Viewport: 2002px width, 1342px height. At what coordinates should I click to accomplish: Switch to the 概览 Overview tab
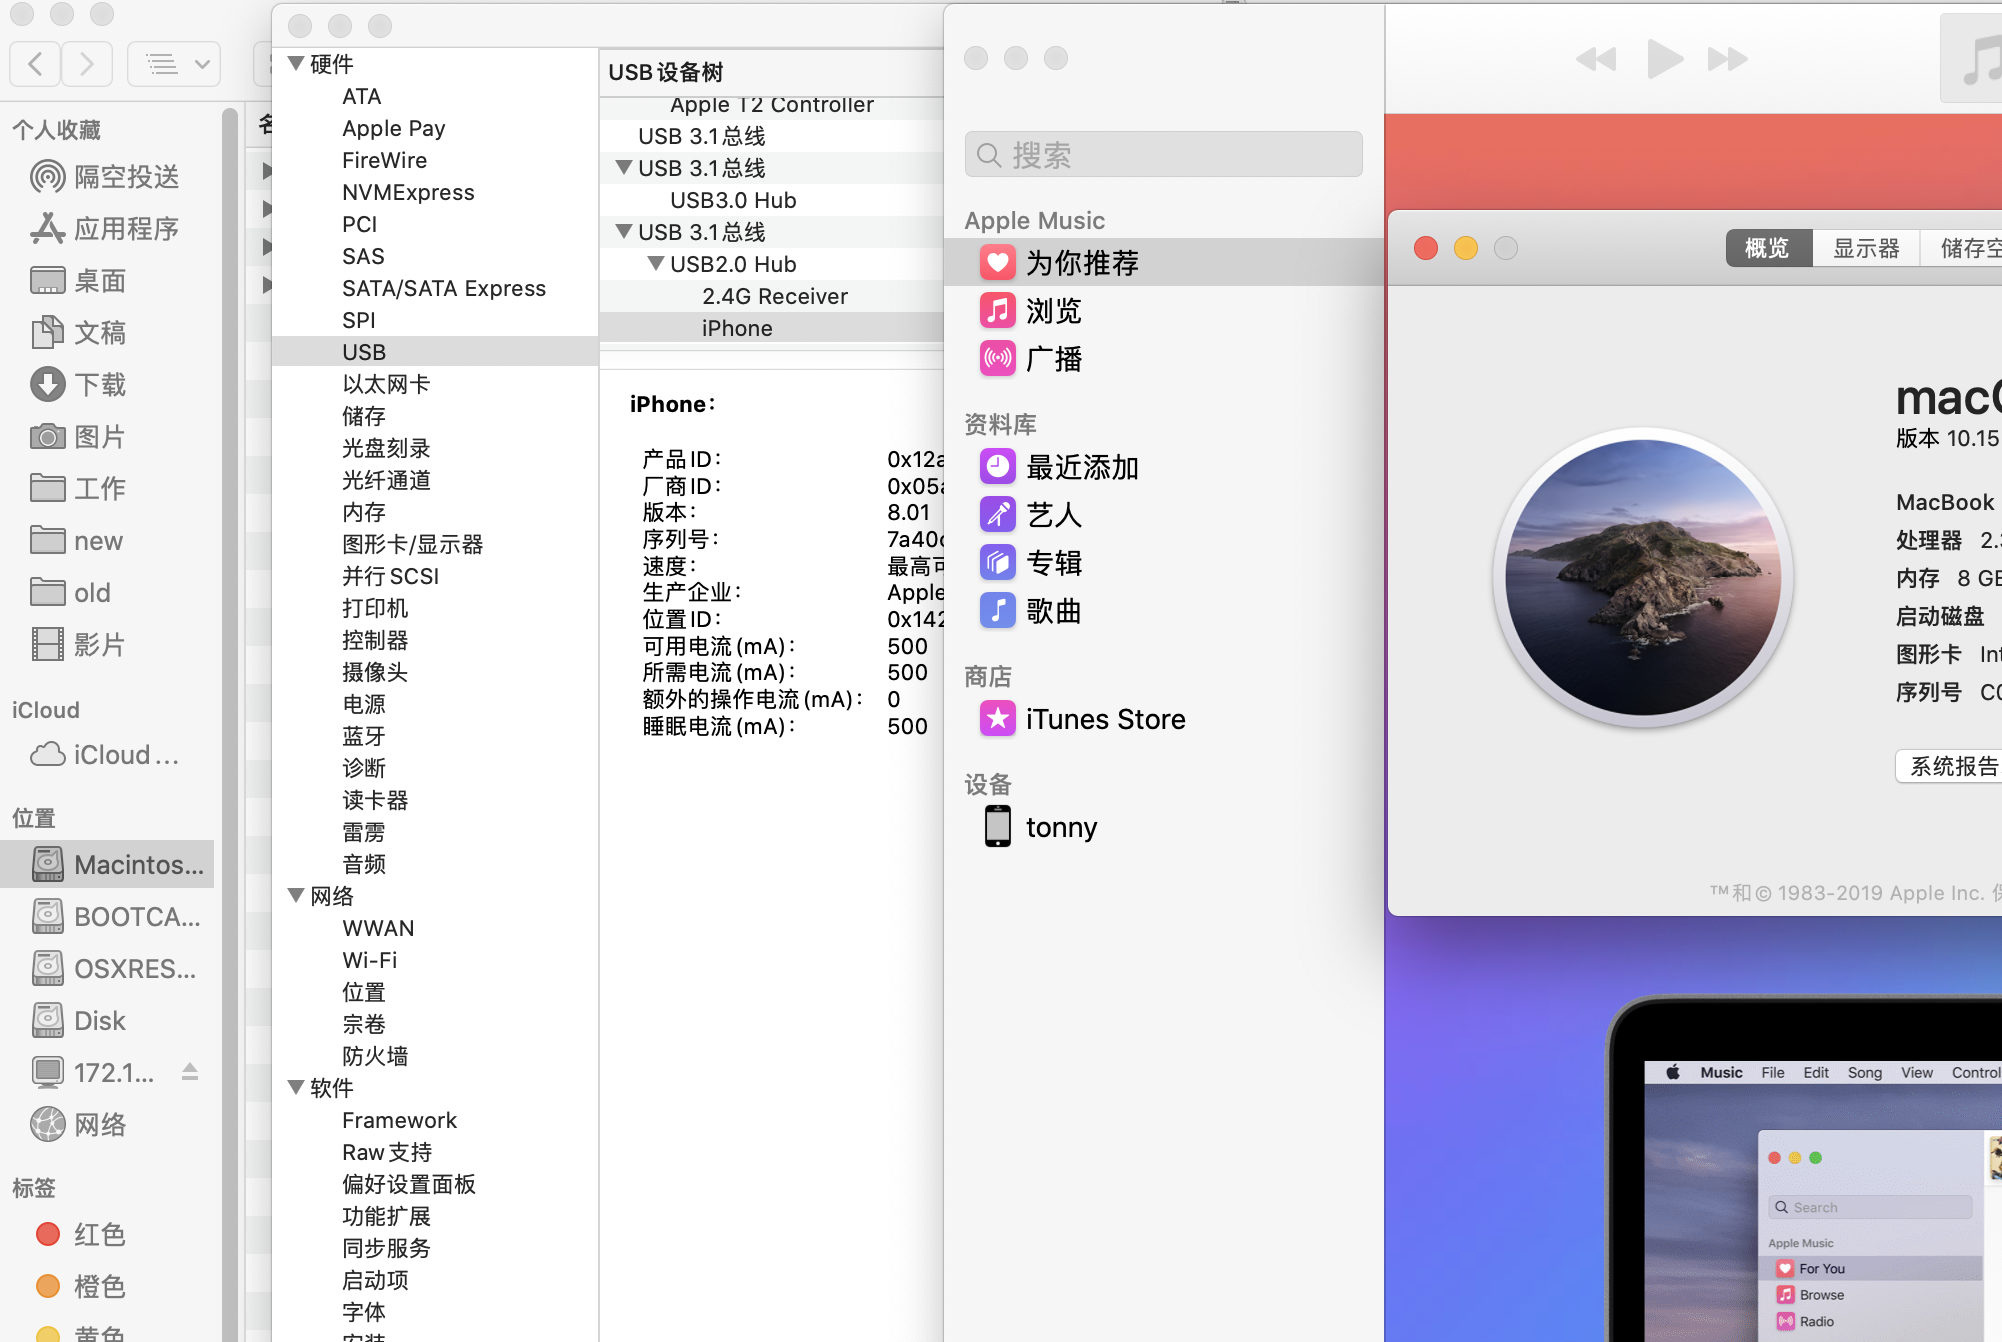(x=1767, y=248)
